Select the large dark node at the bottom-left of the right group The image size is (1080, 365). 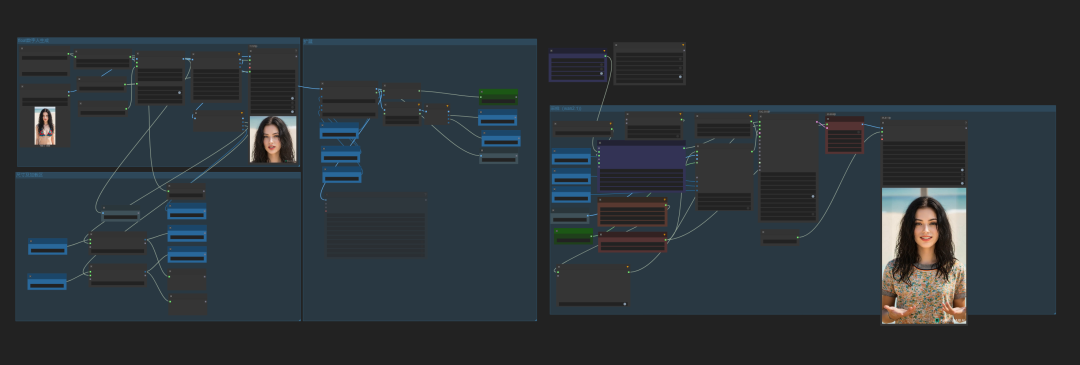(x=593, y=286)
